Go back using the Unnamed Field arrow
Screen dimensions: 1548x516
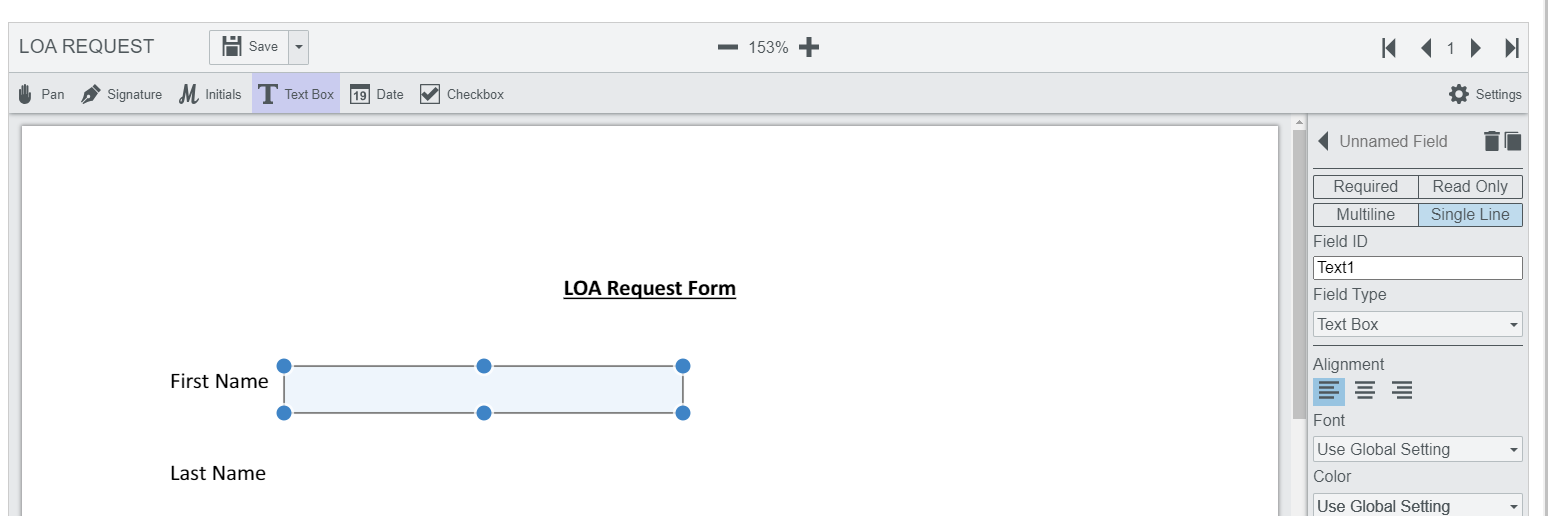(1323, 141)
